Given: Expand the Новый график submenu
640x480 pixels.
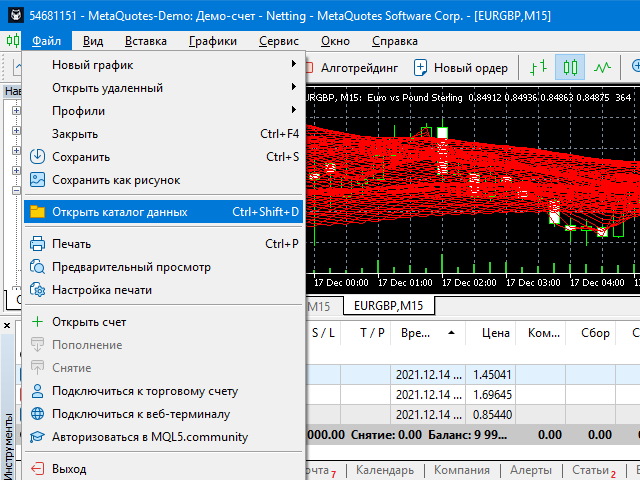Looking at the screenshot, I should [x=163, y=65].
